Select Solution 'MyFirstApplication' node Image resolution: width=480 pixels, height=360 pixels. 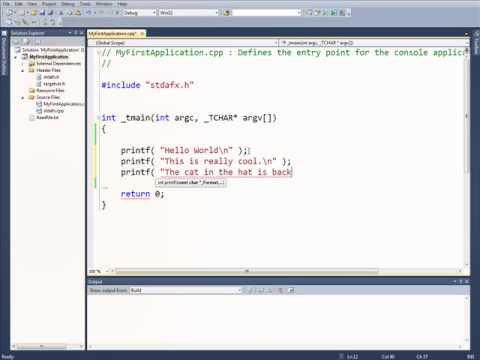pyautogui.click(x=50, y=50)
